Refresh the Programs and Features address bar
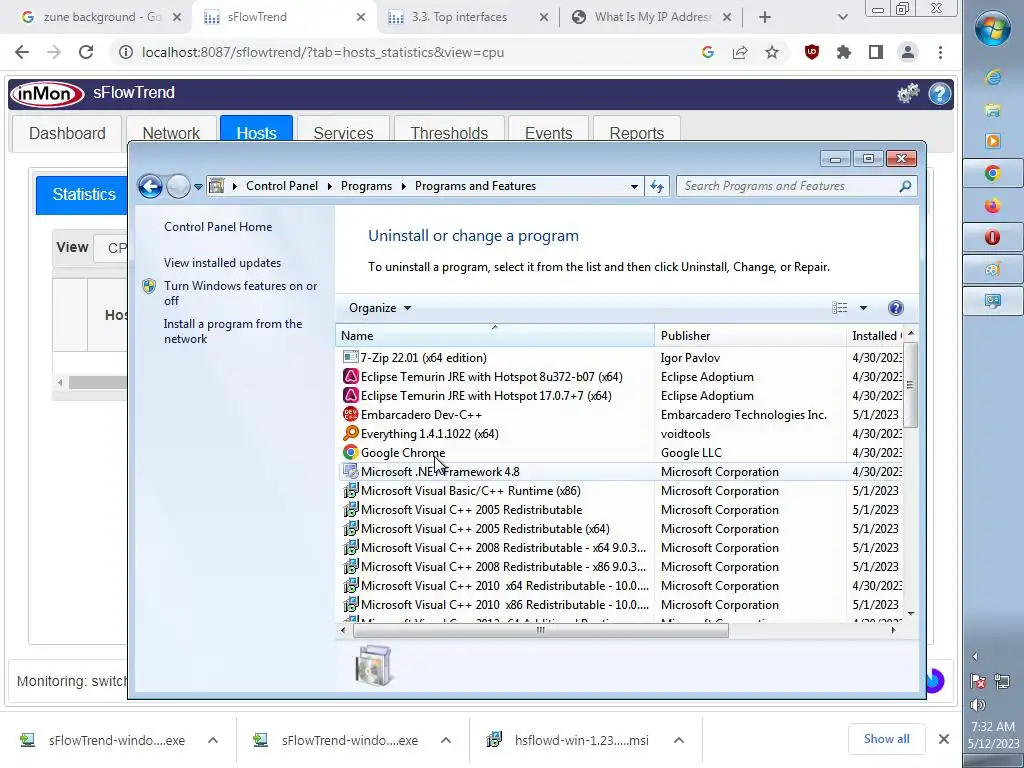Viewport: 1024px width, 768px height. 657,186
